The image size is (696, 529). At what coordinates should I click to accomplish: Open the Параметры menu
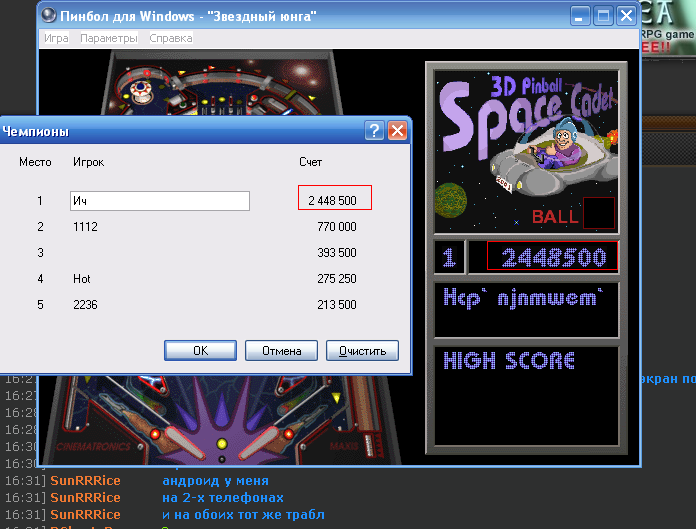(x=109, y=38)
